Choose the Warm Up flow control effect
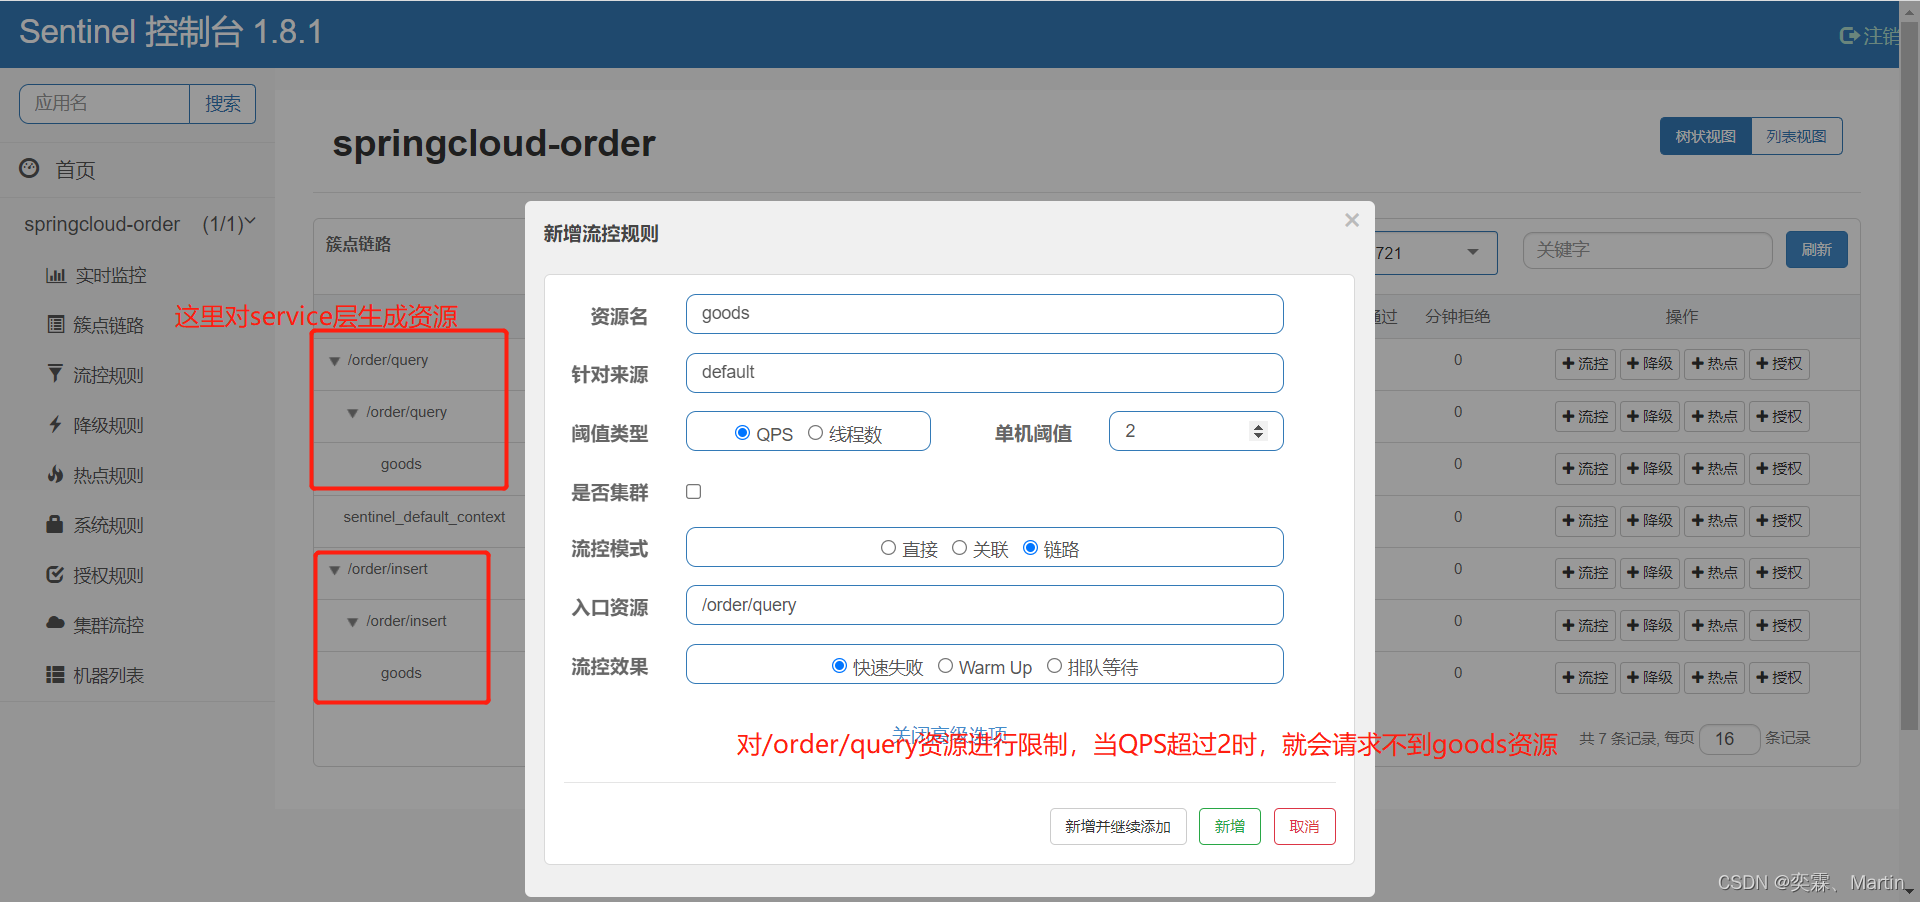Image resolution: width=1920 pixels, height=902 pixels. [945, 666]
